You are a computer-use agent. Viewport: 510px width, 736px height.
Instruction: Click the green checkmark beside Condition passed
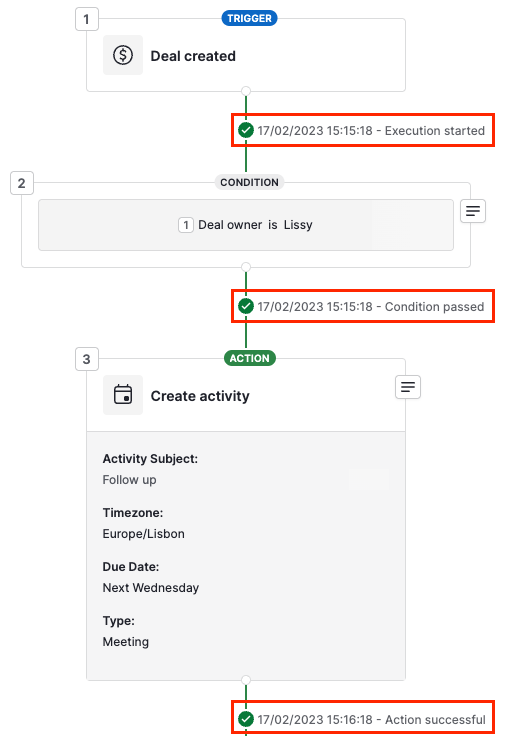click(246, 306)
